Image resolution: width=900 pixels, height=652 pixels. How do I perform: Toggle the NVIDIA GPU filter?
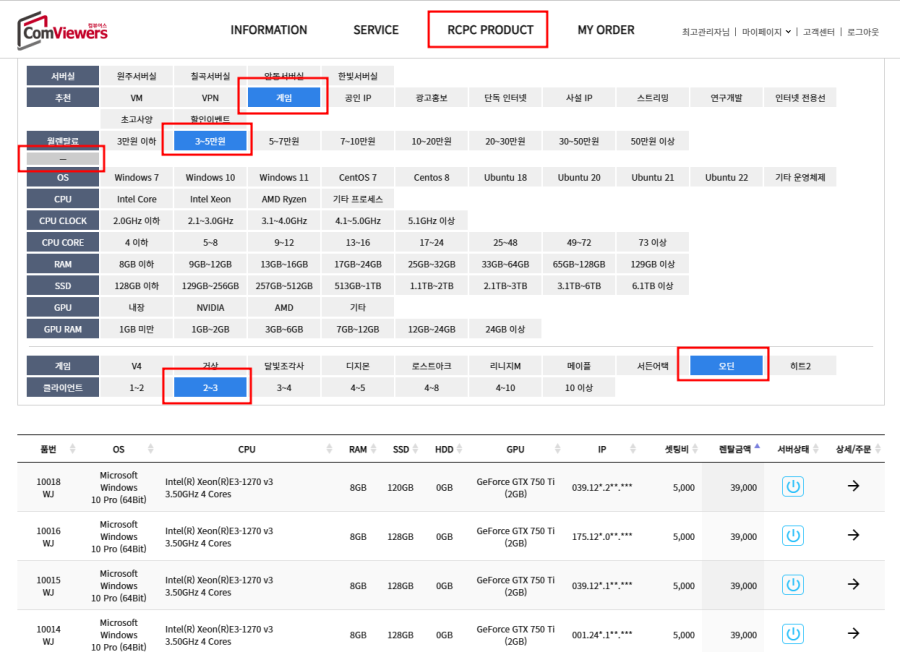210,308
